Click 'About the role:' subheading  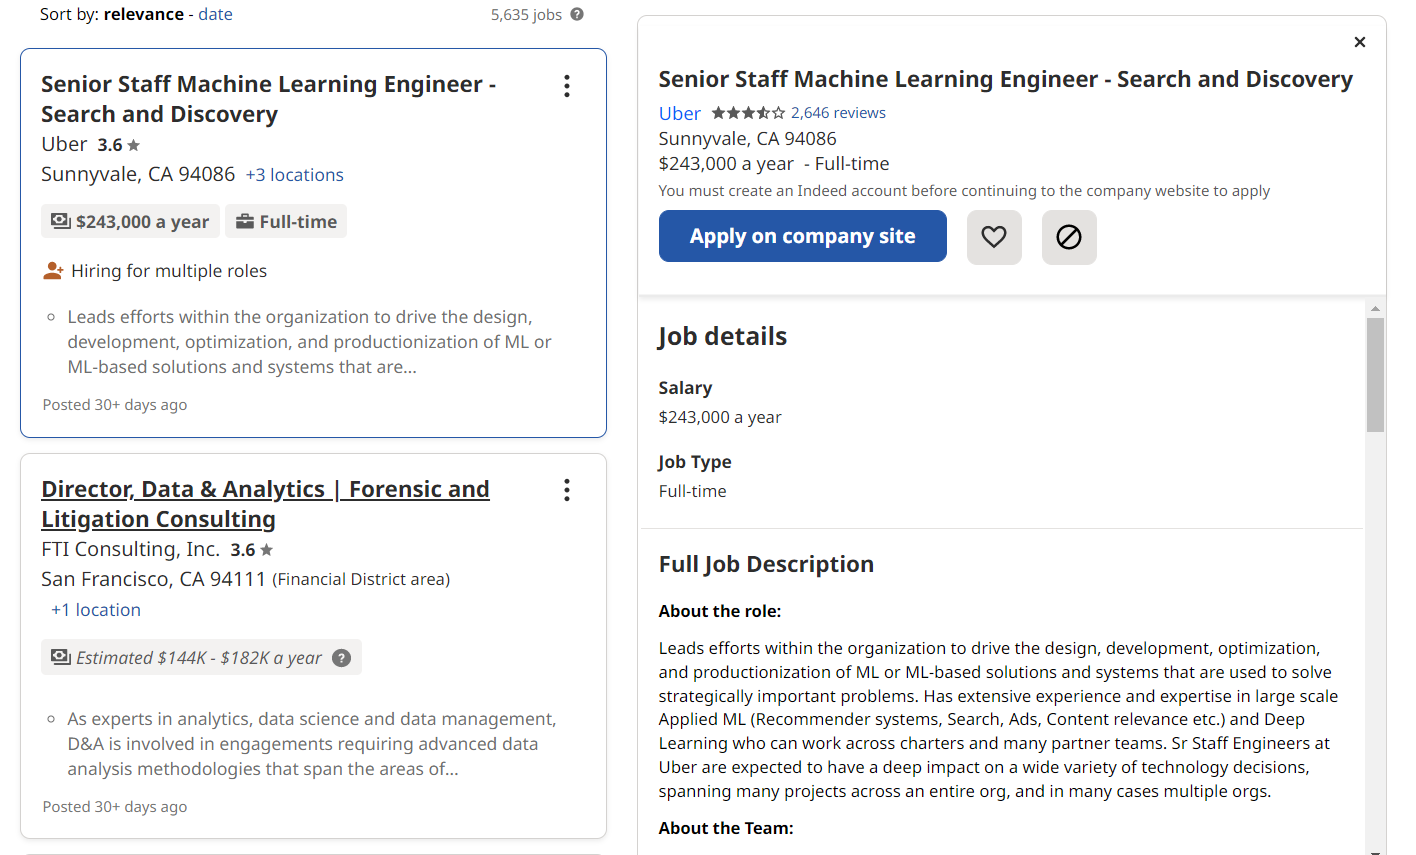click(720, 611)
